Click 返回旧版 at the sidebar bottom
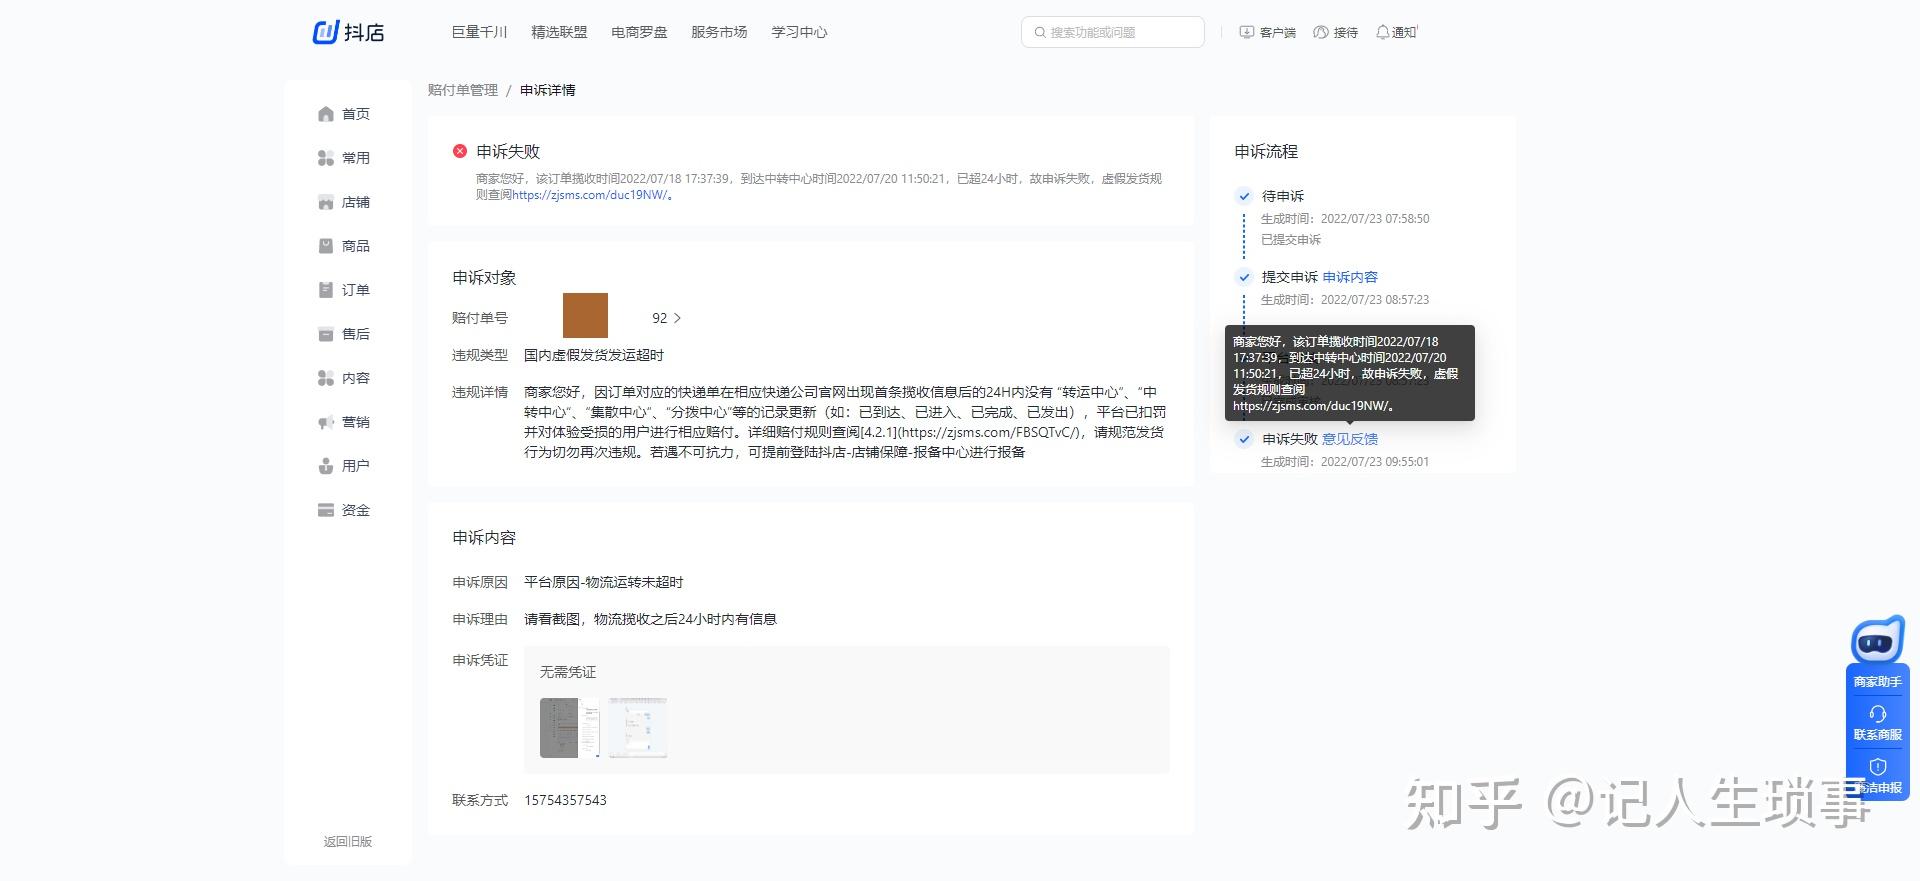 [347, 842]
